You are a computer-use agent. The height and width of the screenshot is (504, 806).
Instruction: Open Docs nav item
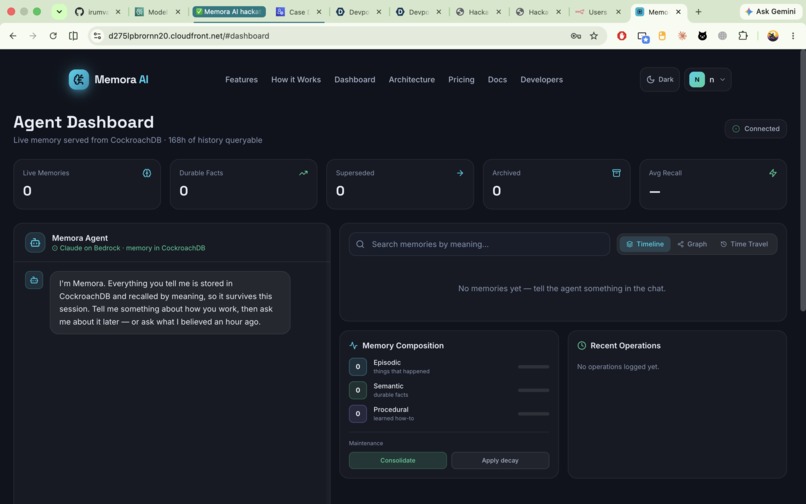pyautogui.click(x=497, y=80)
